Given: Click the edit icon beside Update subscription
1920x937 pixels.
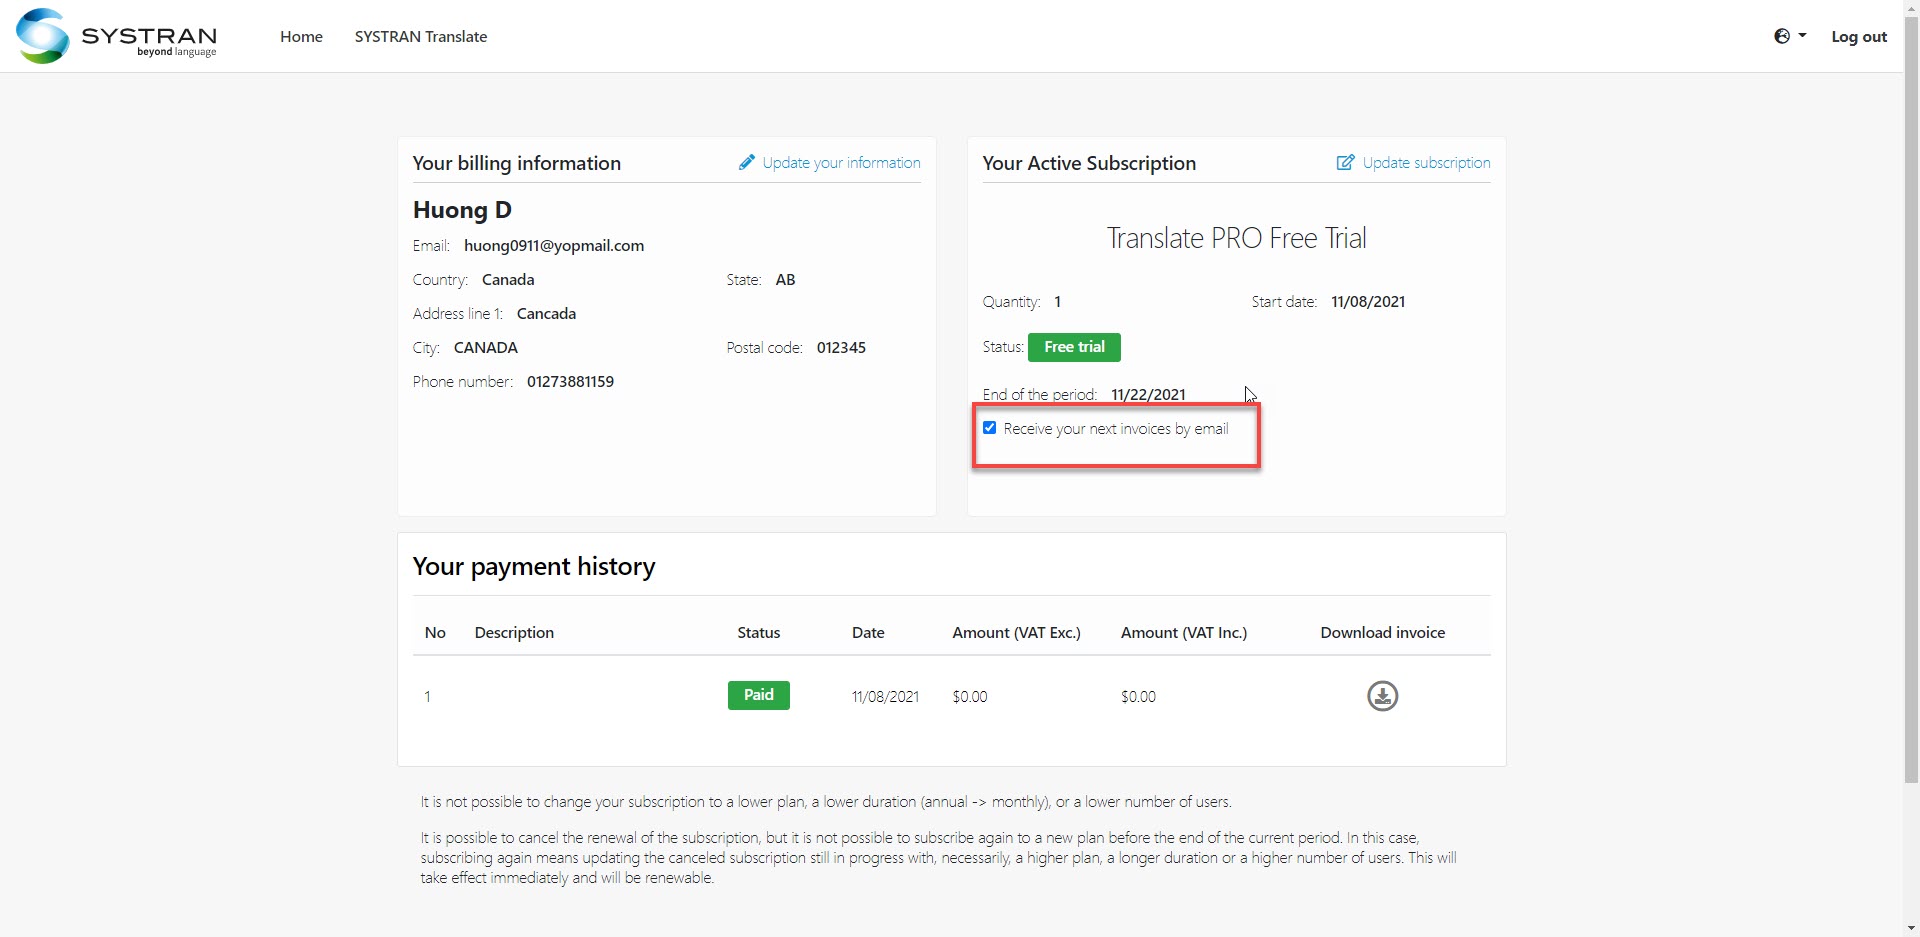Looking at the screenshot, I should click(x=1345, y=162).
